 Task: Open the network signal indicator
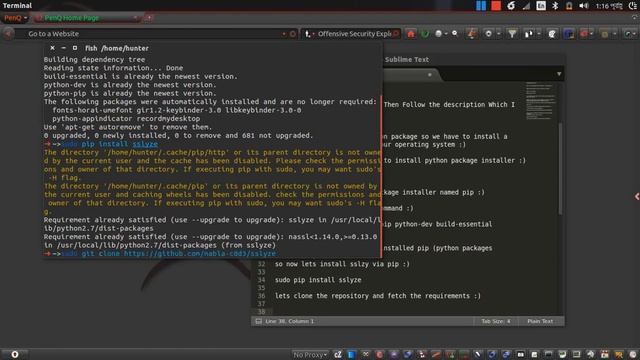[526, 6]
